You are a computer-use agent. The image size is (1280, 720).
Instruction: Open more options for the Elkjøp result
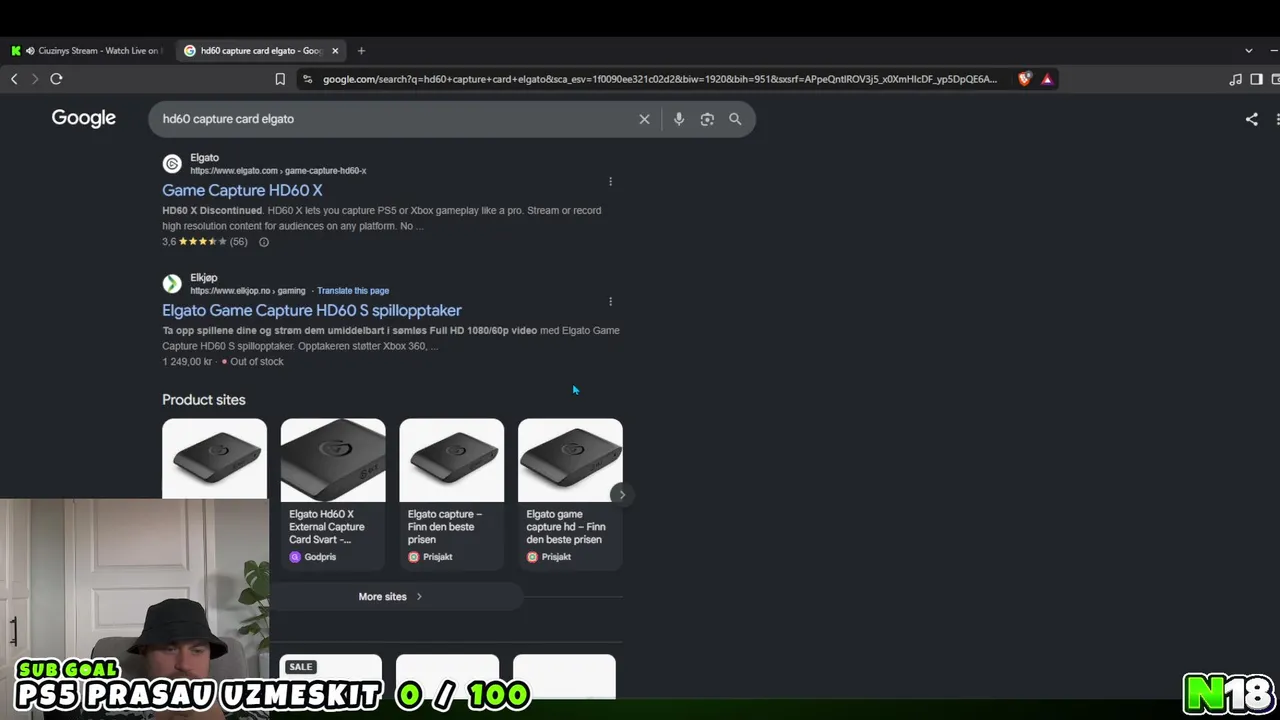click(x=610, y=301)
